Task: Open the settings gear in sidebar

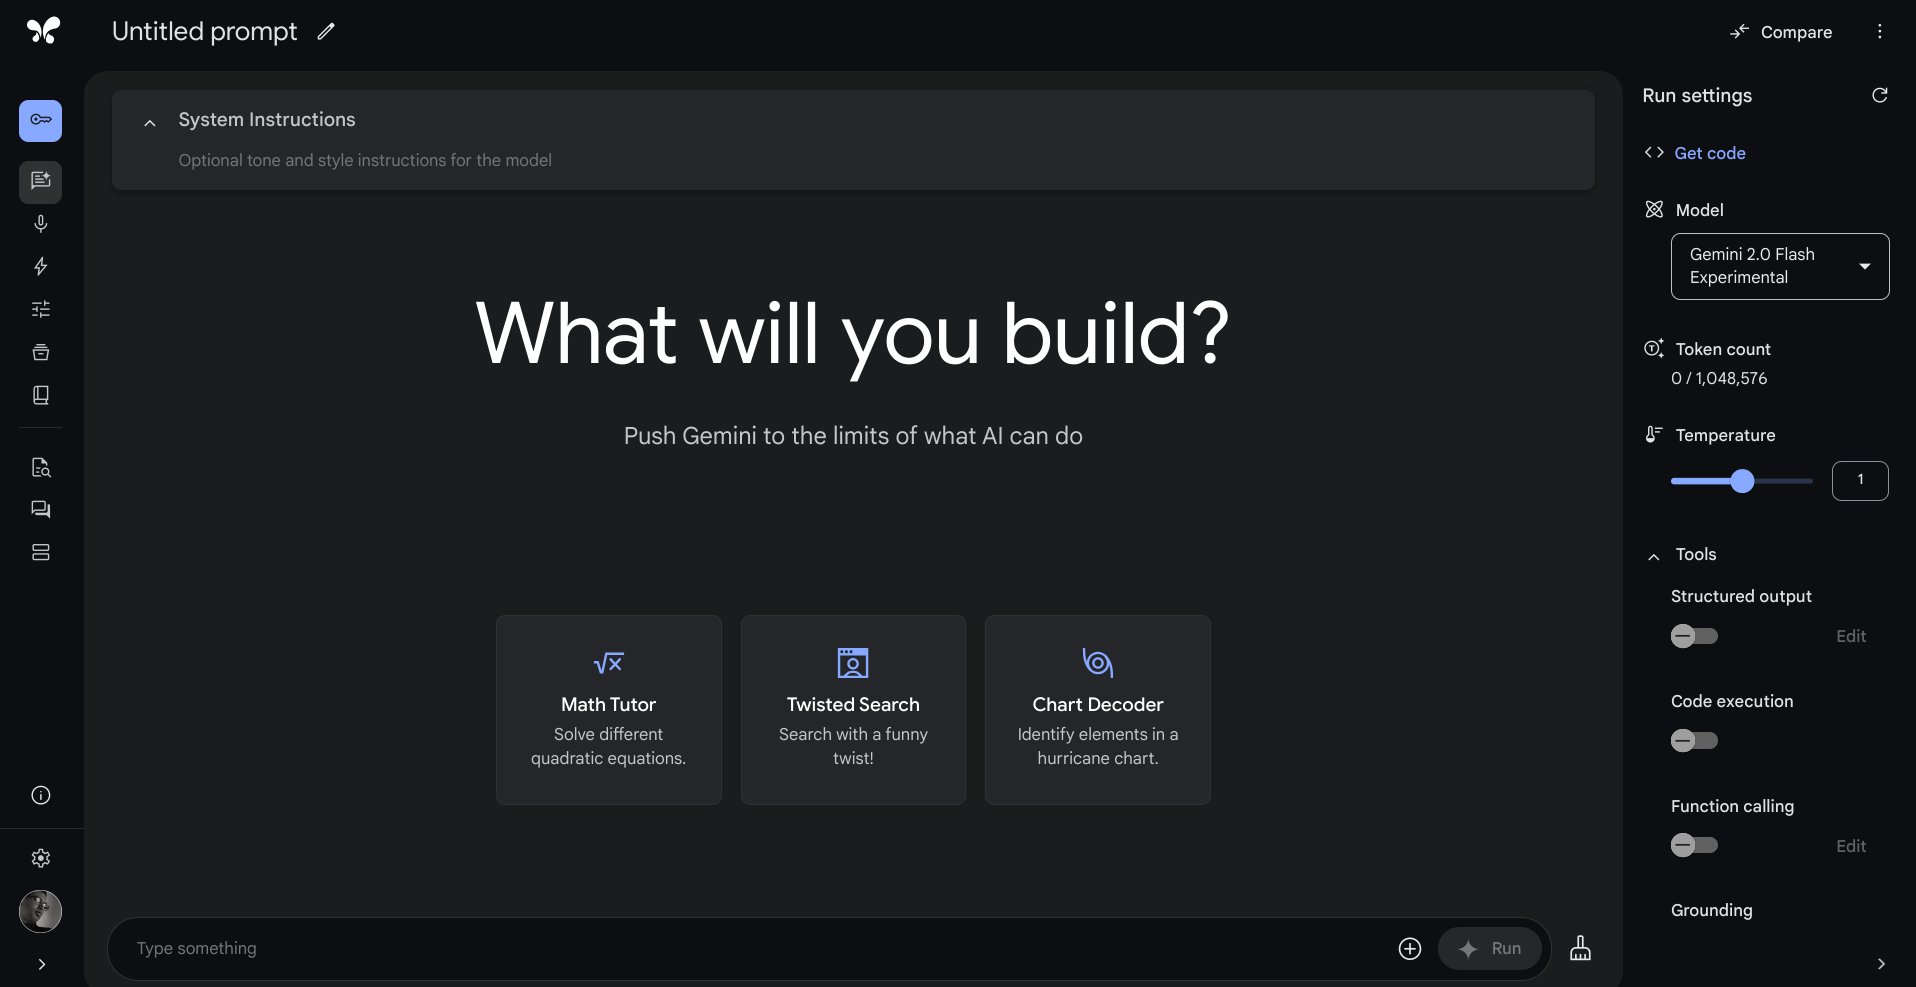Action: pos(41,858)
